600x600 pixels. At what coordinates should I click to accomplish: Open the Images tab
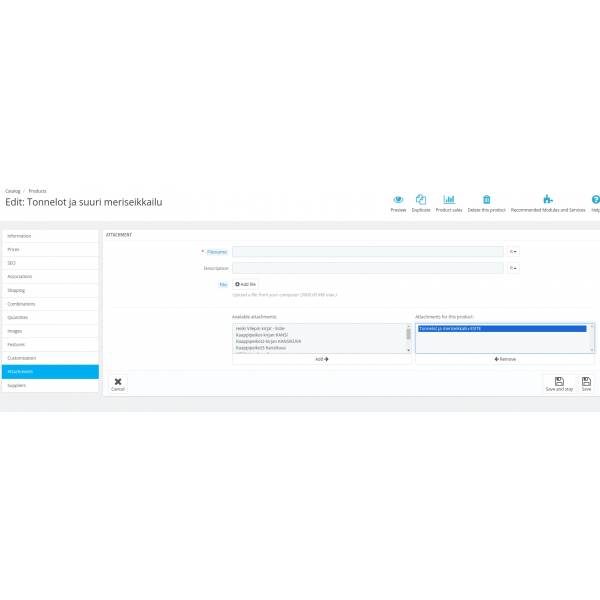(x=50, y=331)
